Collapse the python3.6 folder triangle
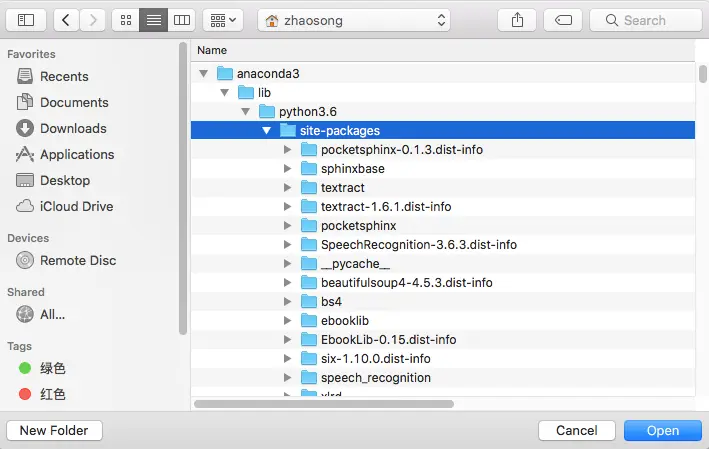The width and height of the screenshot is (709, 449). click(x=246, y=111)
